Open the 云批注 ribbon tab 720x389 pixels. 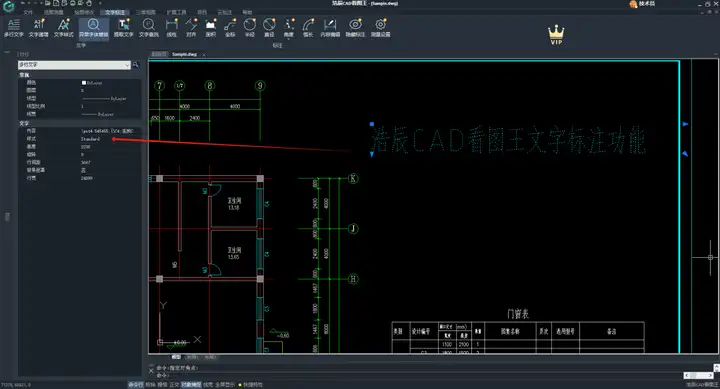[225, 12]
